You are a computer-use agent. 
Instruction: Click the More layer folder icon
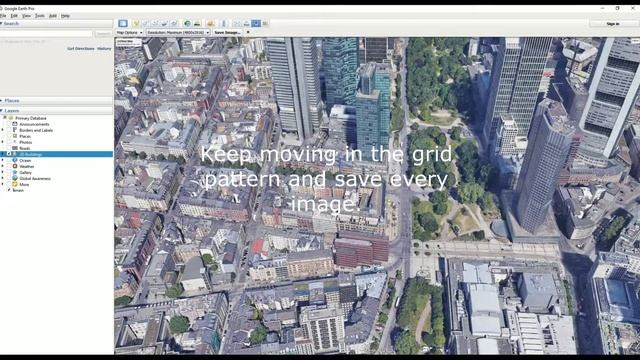tap(15, 184)
